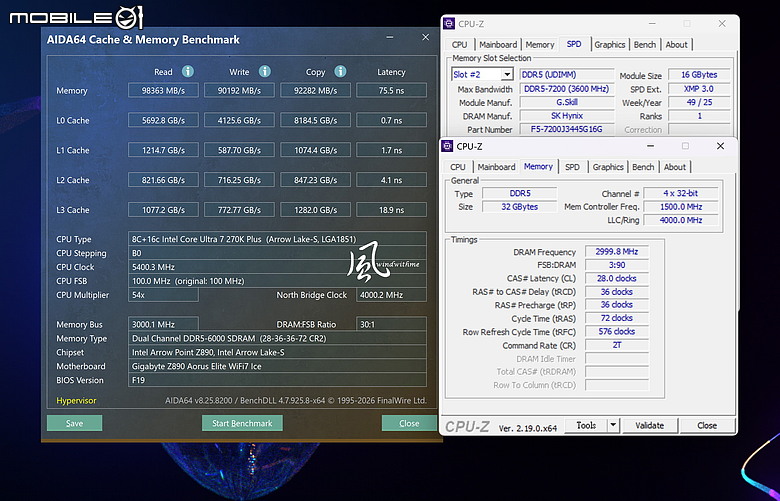Screen dimensions: 780x501
Task: Close front CPU-Z window with X
Action: click(720, 146)
